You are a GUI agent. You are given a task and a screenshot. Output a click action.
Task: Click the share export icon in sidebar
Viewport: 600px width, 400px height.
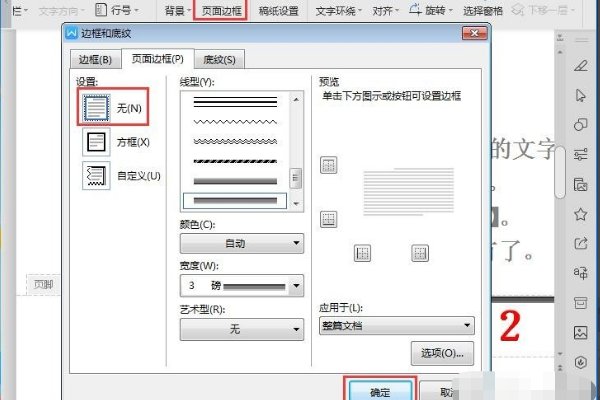580,243
